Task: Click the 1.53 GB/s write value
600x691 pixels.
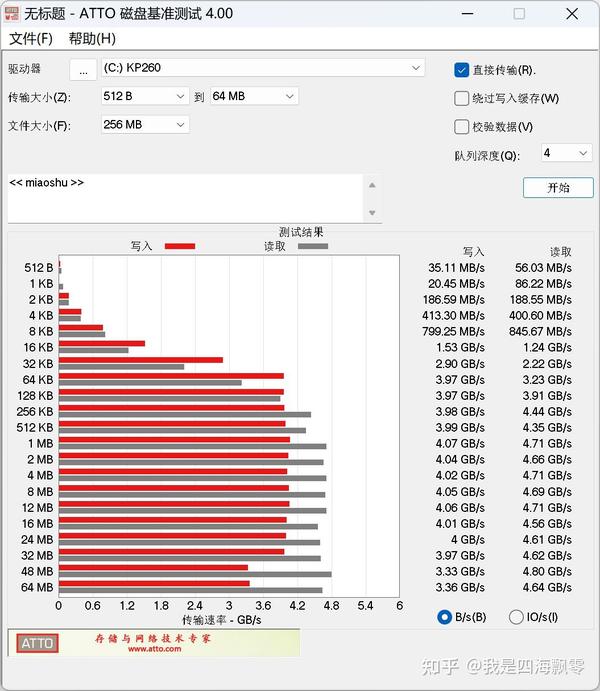Action: click(460, 348)
